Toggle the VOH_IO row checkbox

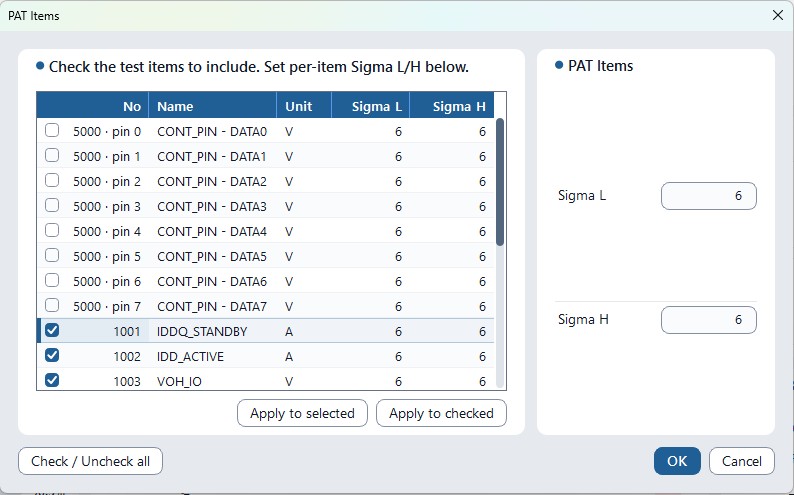pyautogui.click(x=52, y=380)
